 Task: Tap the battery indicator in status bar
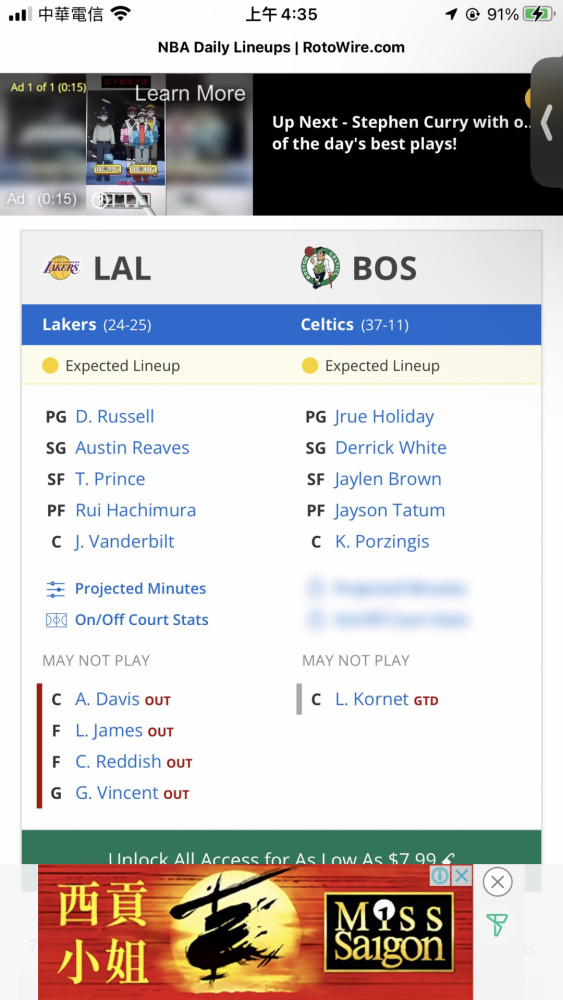coord(539,14)
